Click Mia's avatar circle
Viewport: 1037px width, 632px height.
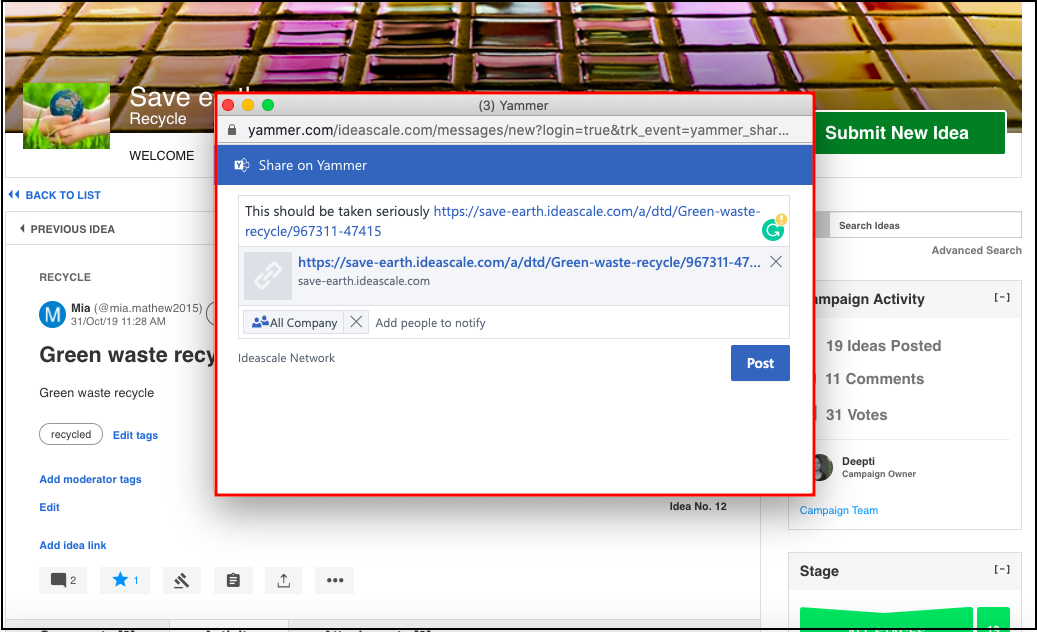tap(52, 315)
